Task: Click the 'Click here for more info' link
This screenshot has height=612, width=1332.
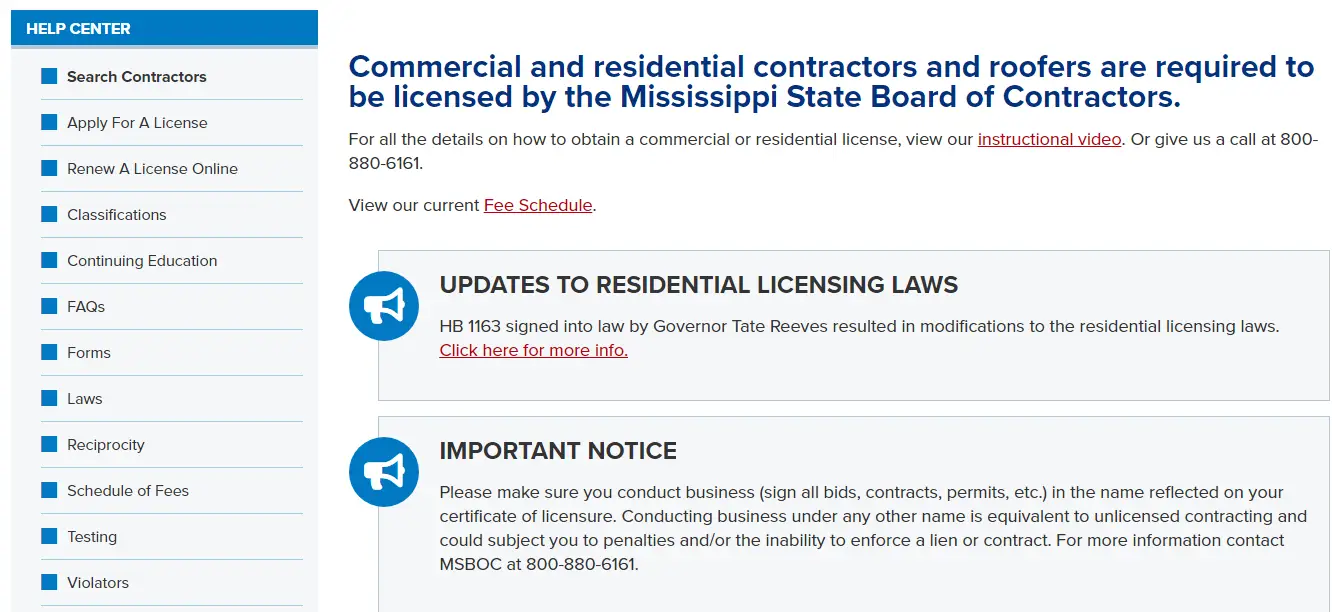Action: tap(533, 351)
